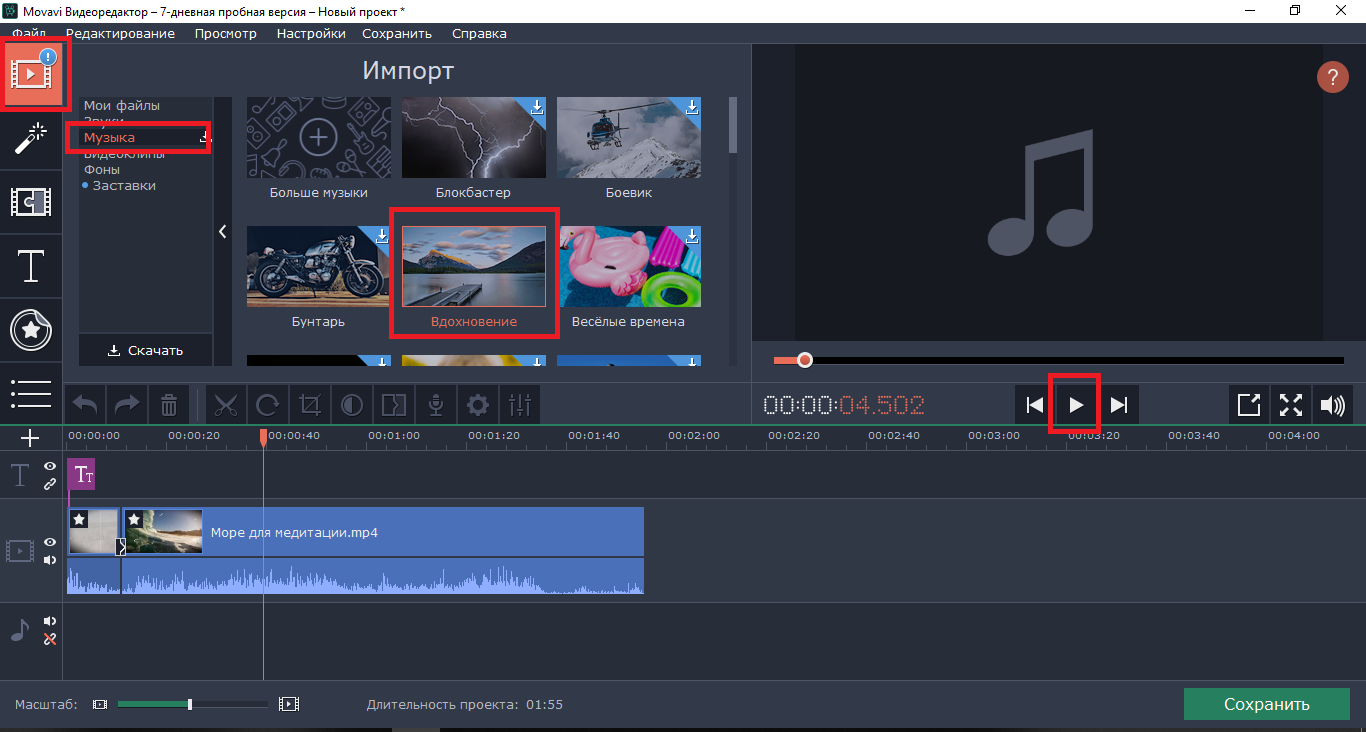Hide the titles track with eye icon
The height and width of the screenshot is (732, 1366).
point(50,467)
